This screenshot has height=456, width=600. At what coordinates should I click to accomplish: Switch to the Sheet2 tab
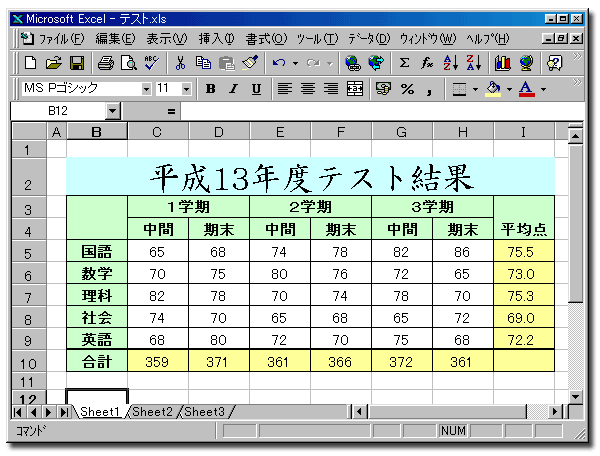coord(152,412)
